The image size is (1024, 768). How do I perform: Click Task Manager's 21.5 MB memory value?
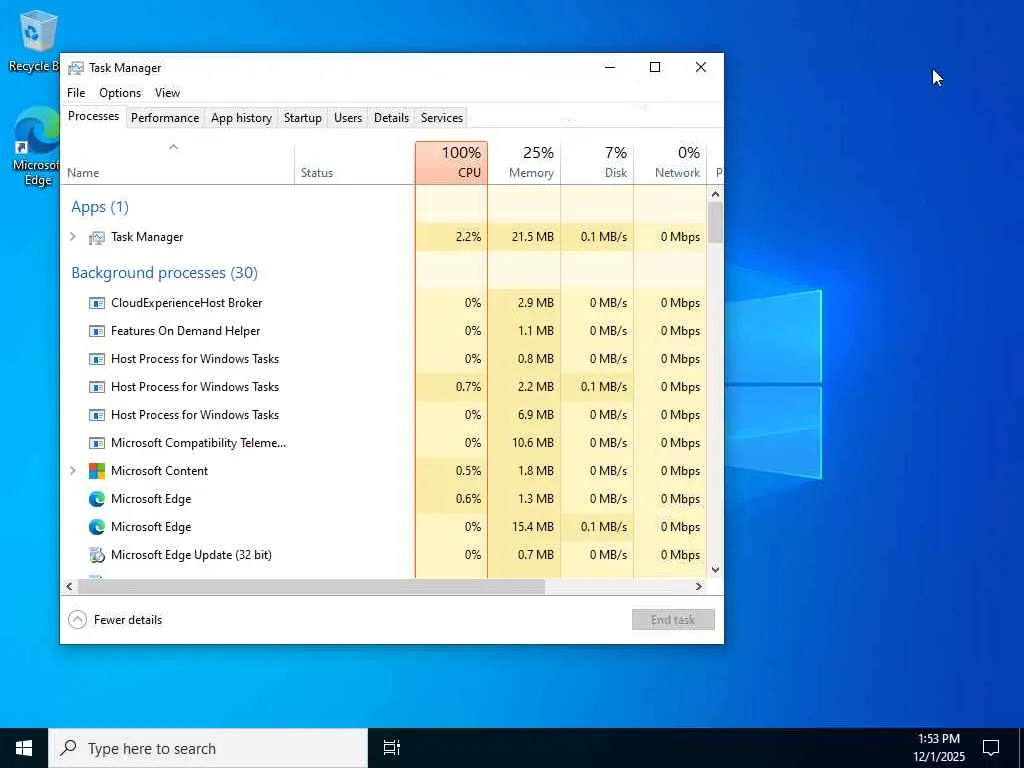(533, 237)
